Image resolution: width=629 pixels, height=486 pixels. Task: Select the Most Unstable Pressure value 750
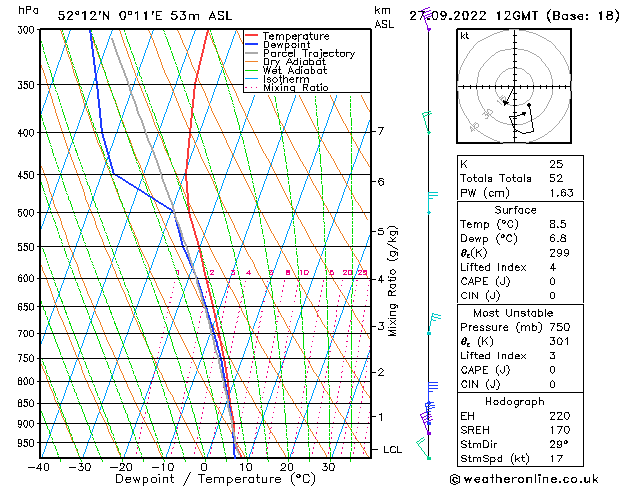point(560,327)
